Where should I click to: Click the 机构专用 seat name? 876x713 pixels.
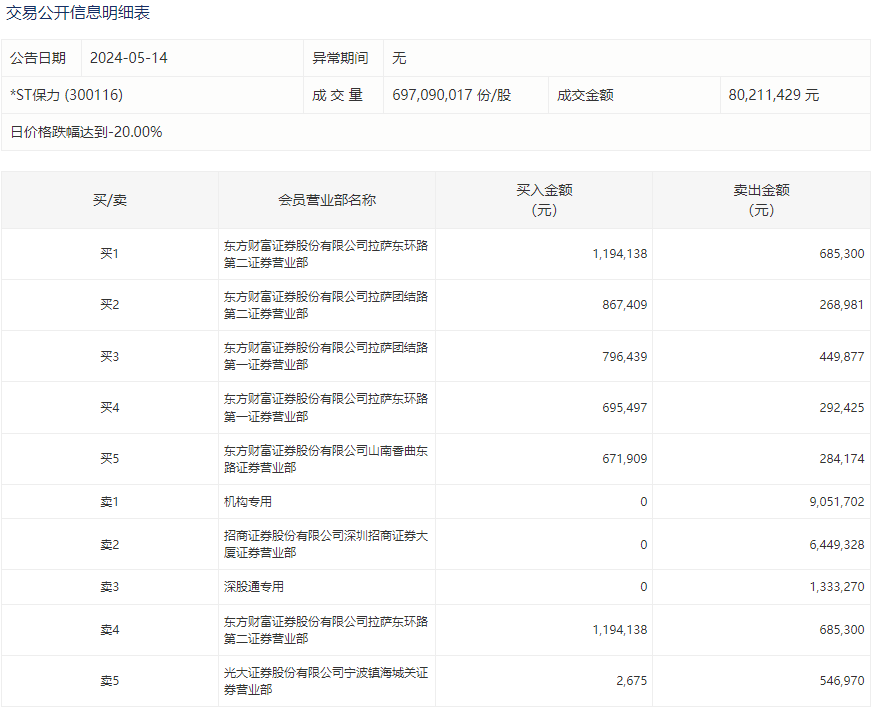[247, 502]
